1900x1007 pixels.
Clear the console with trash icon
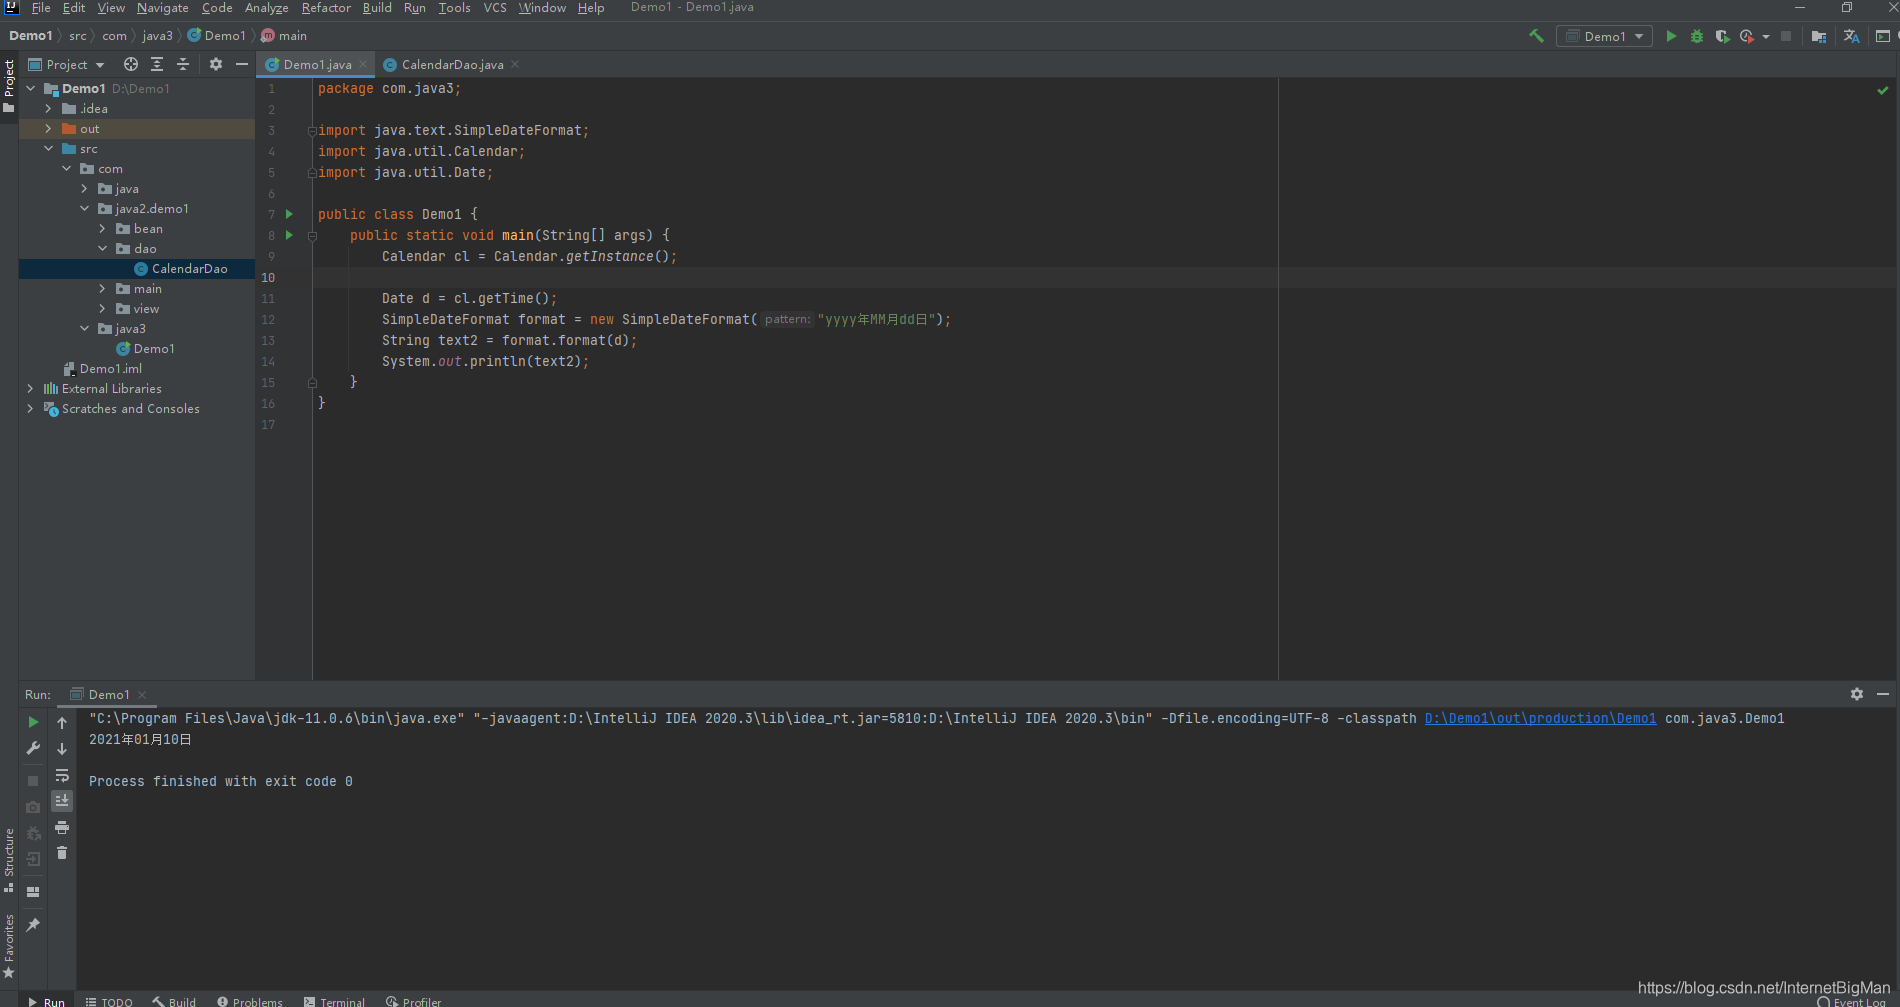(x=62, y=853)
